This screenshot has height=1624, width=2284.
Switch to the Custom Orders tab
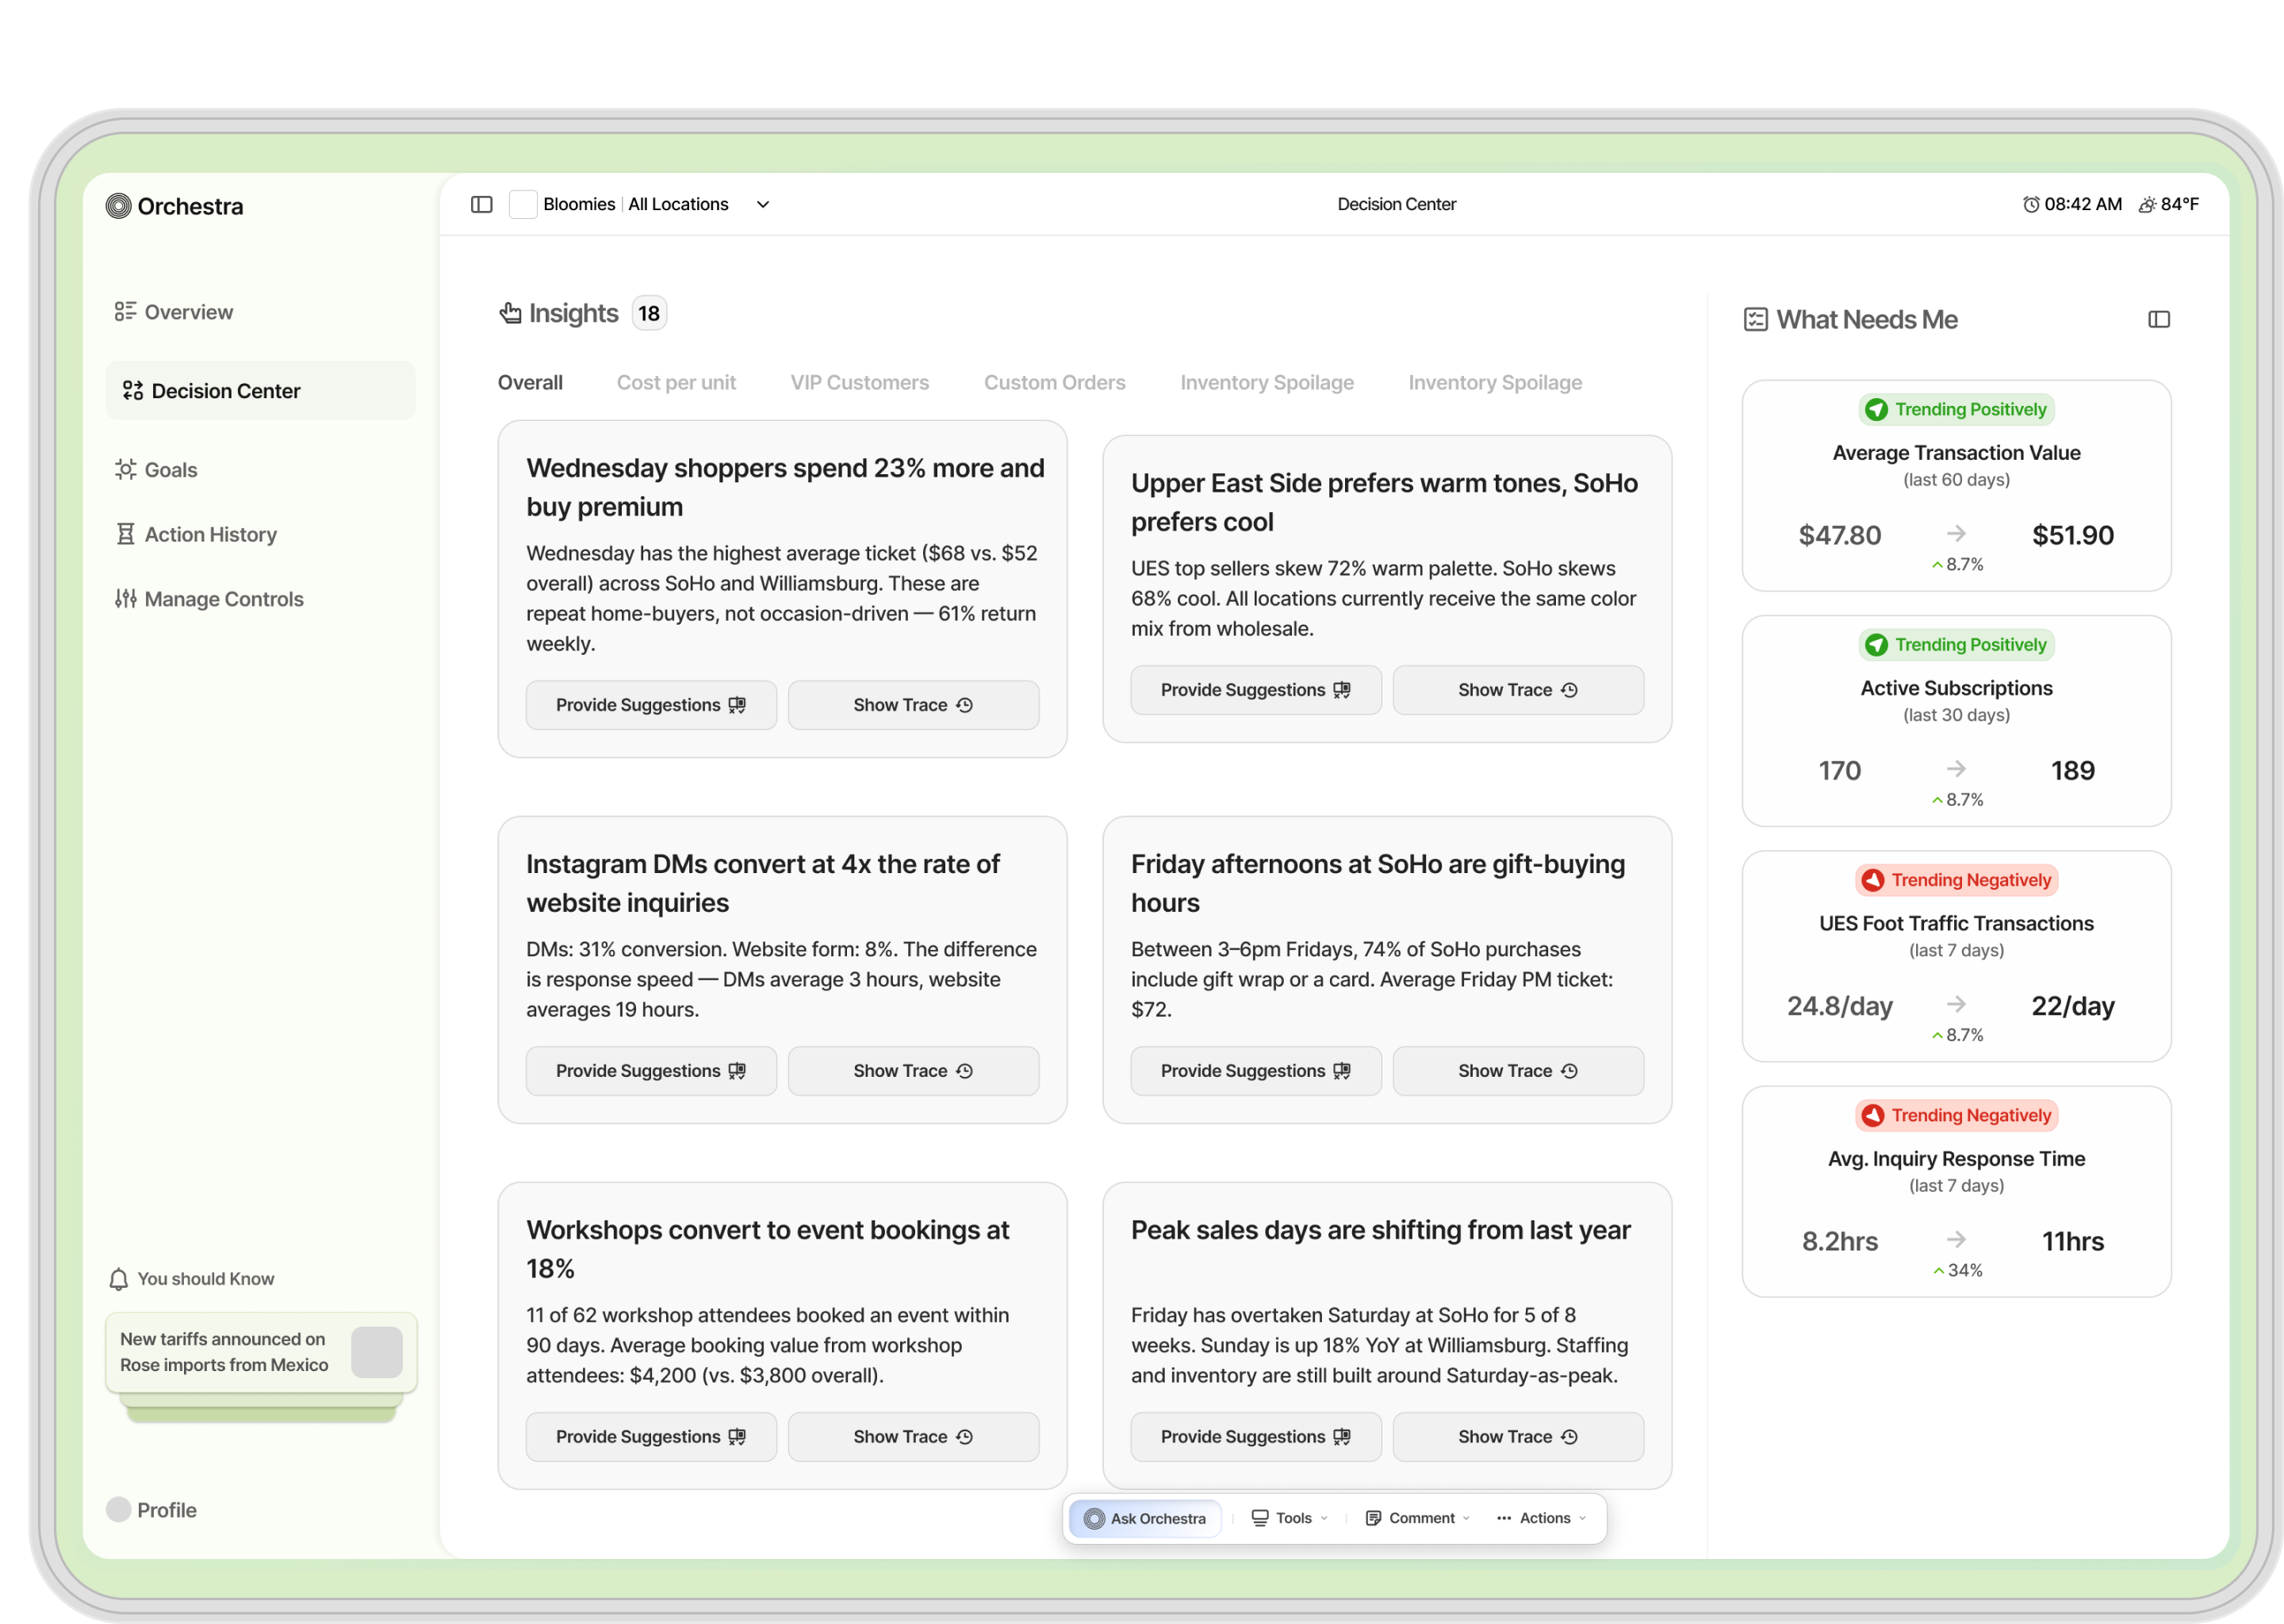1054,382
